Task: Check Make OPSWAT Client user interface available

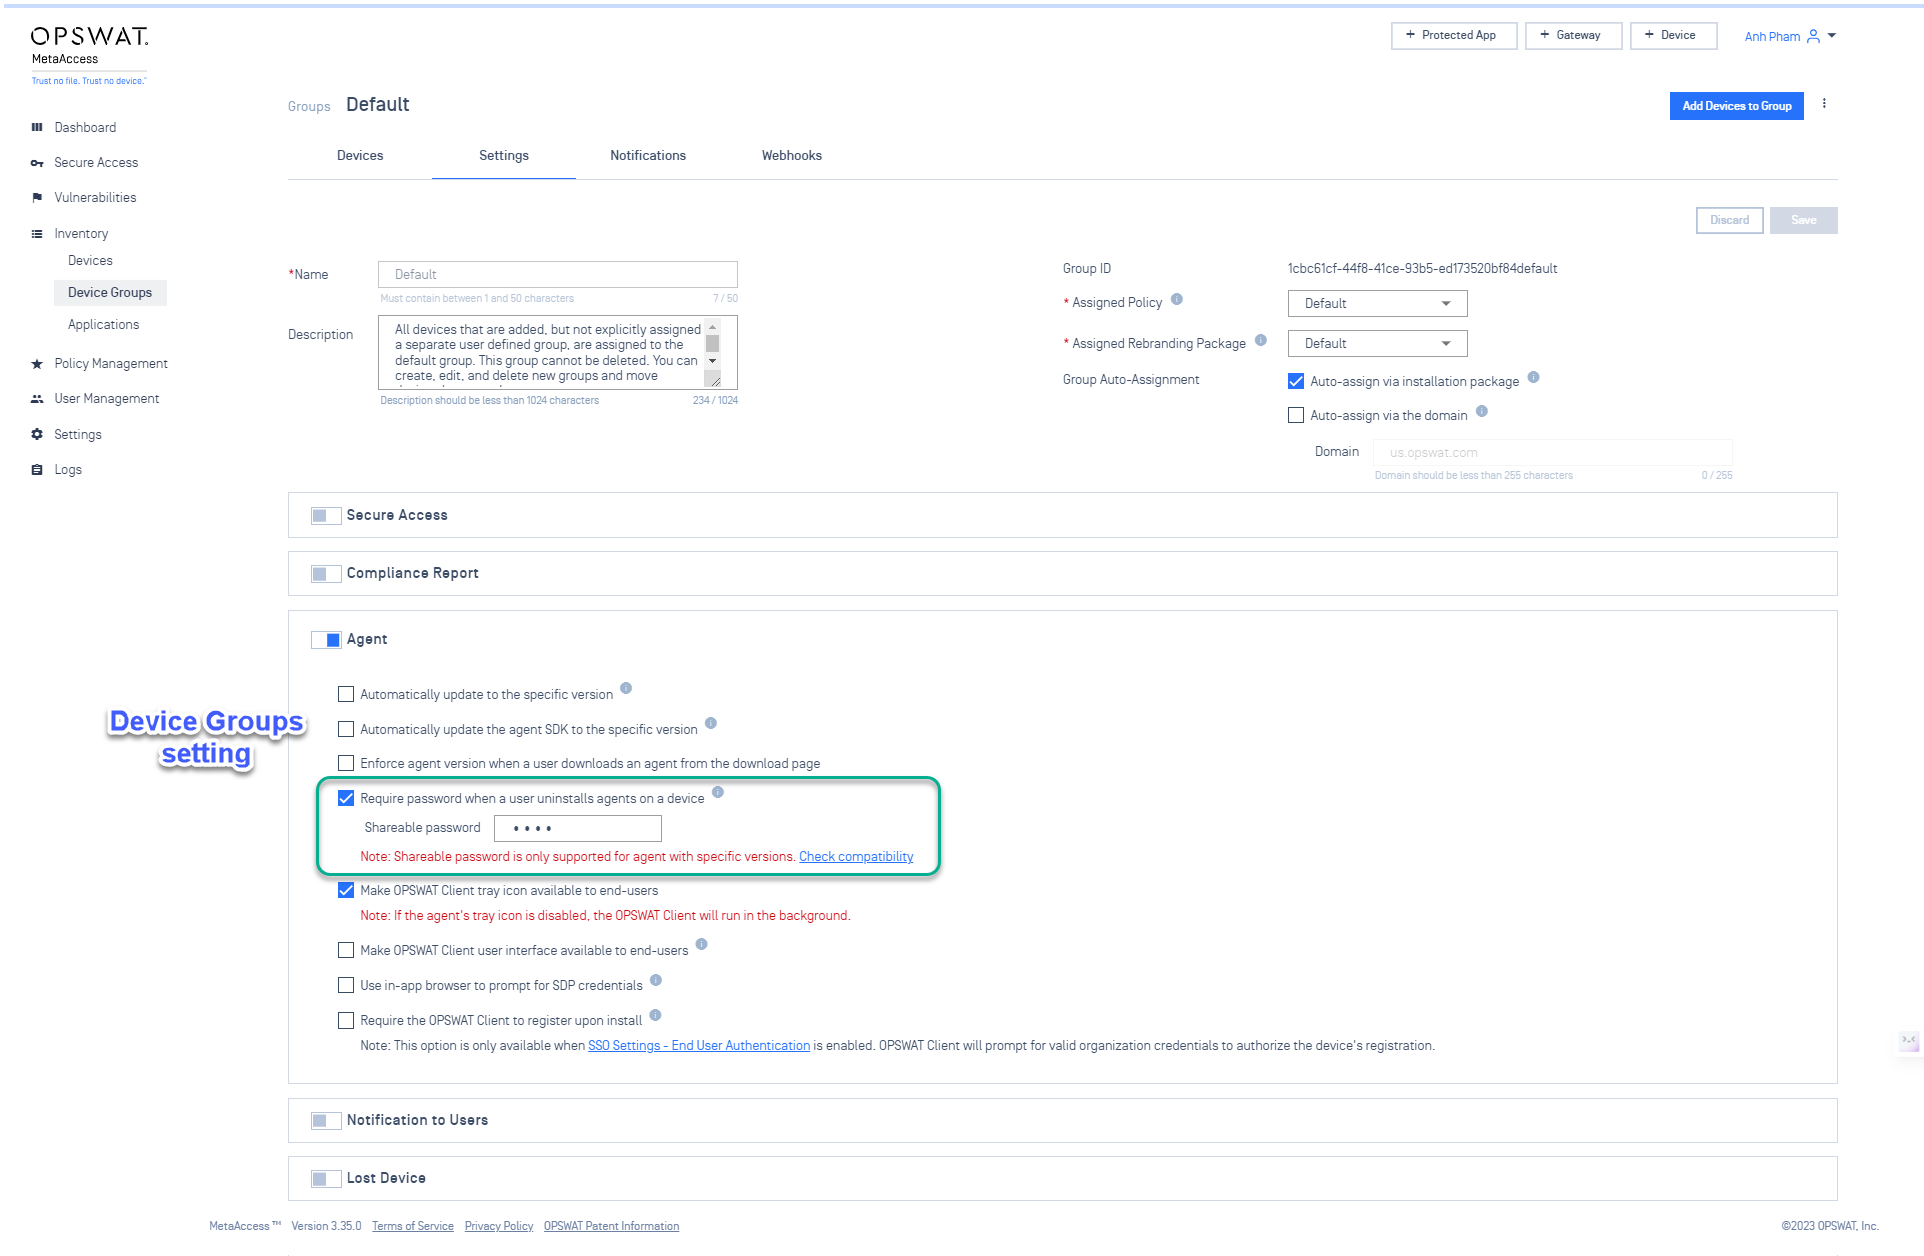Action: click(346, 950)
